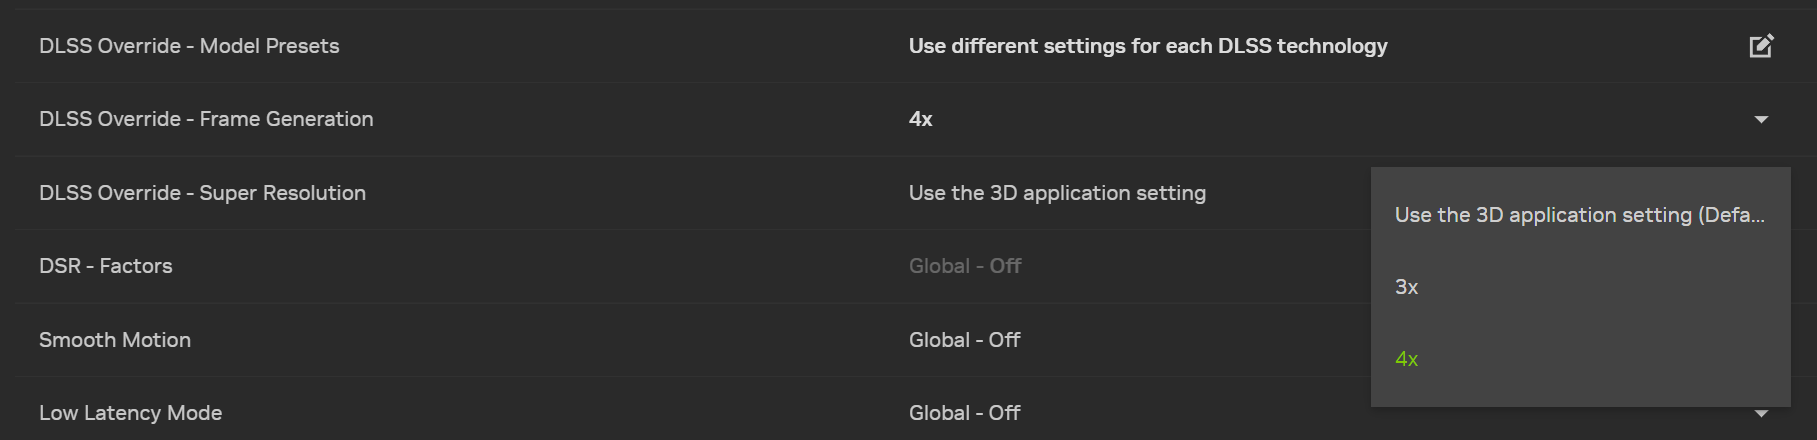Click the 'Low Latency Mode' setting label
Image resolution: width=1817 pixels, height=440 pixels.
click(130, 413)
